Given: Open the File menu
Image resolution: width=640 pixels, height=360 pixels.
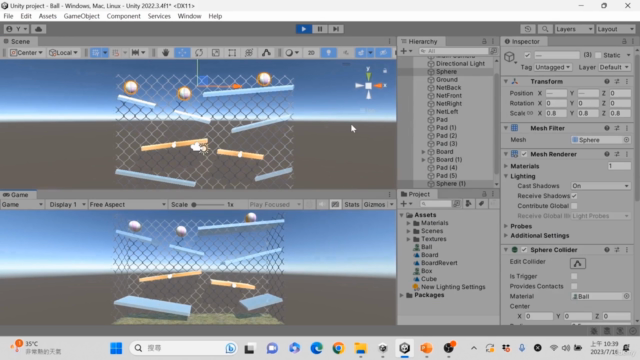Looking at the screenshot, I should point(8,16).
